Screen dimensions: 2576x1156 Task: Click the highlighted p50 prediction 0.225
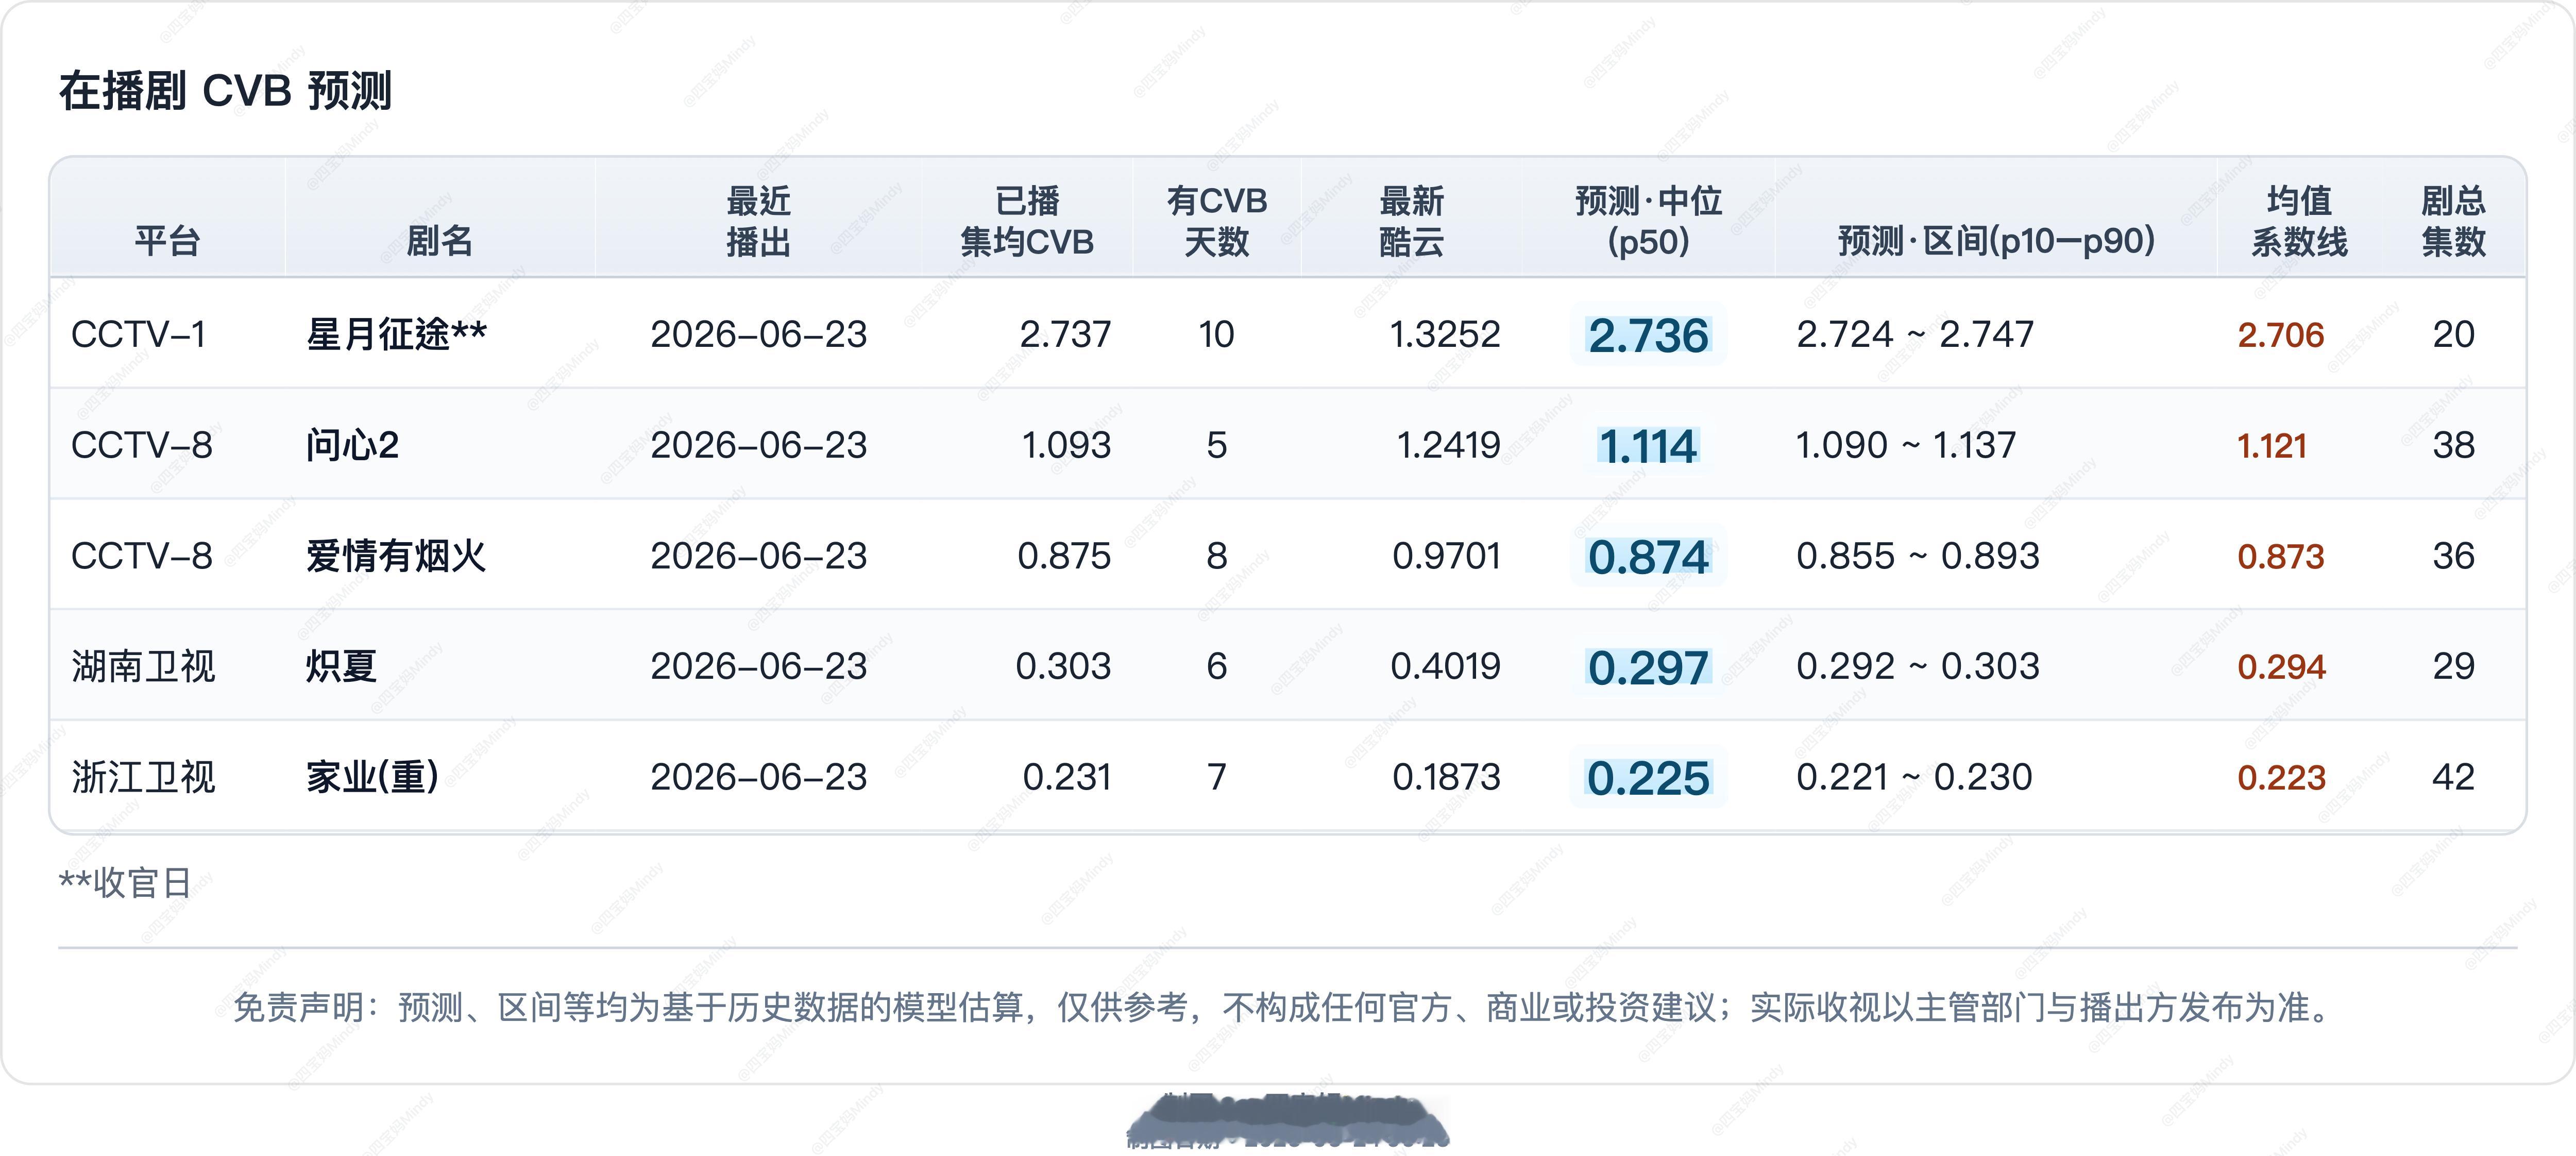[1648, 778]
